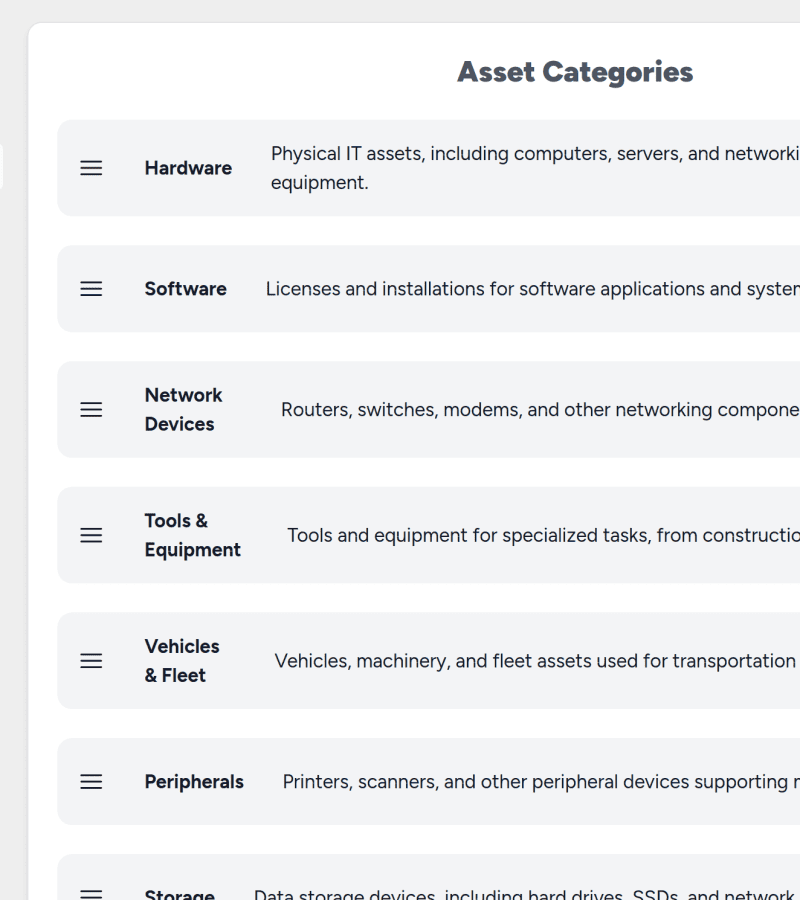Click the vehicles, machinery, and fleet assets description
The width and height of the screenshot is (800, 900).
click(535, 661)
